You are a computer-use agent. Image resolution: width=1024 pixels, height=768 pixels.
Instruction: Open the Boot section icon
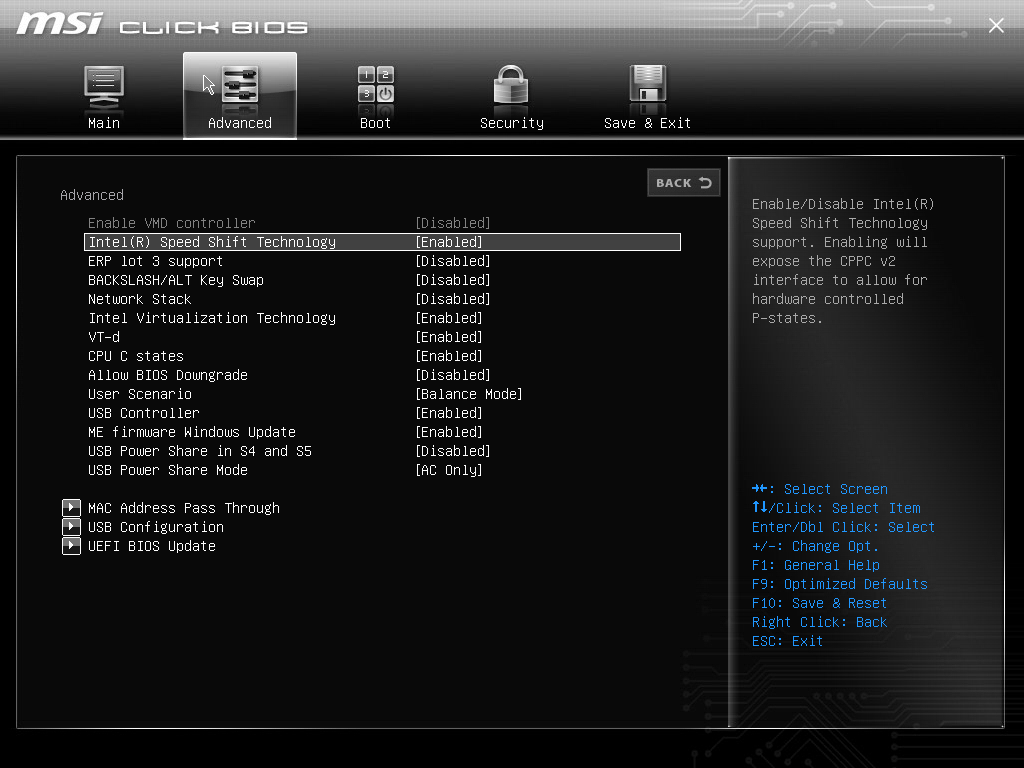coord(376,86)
